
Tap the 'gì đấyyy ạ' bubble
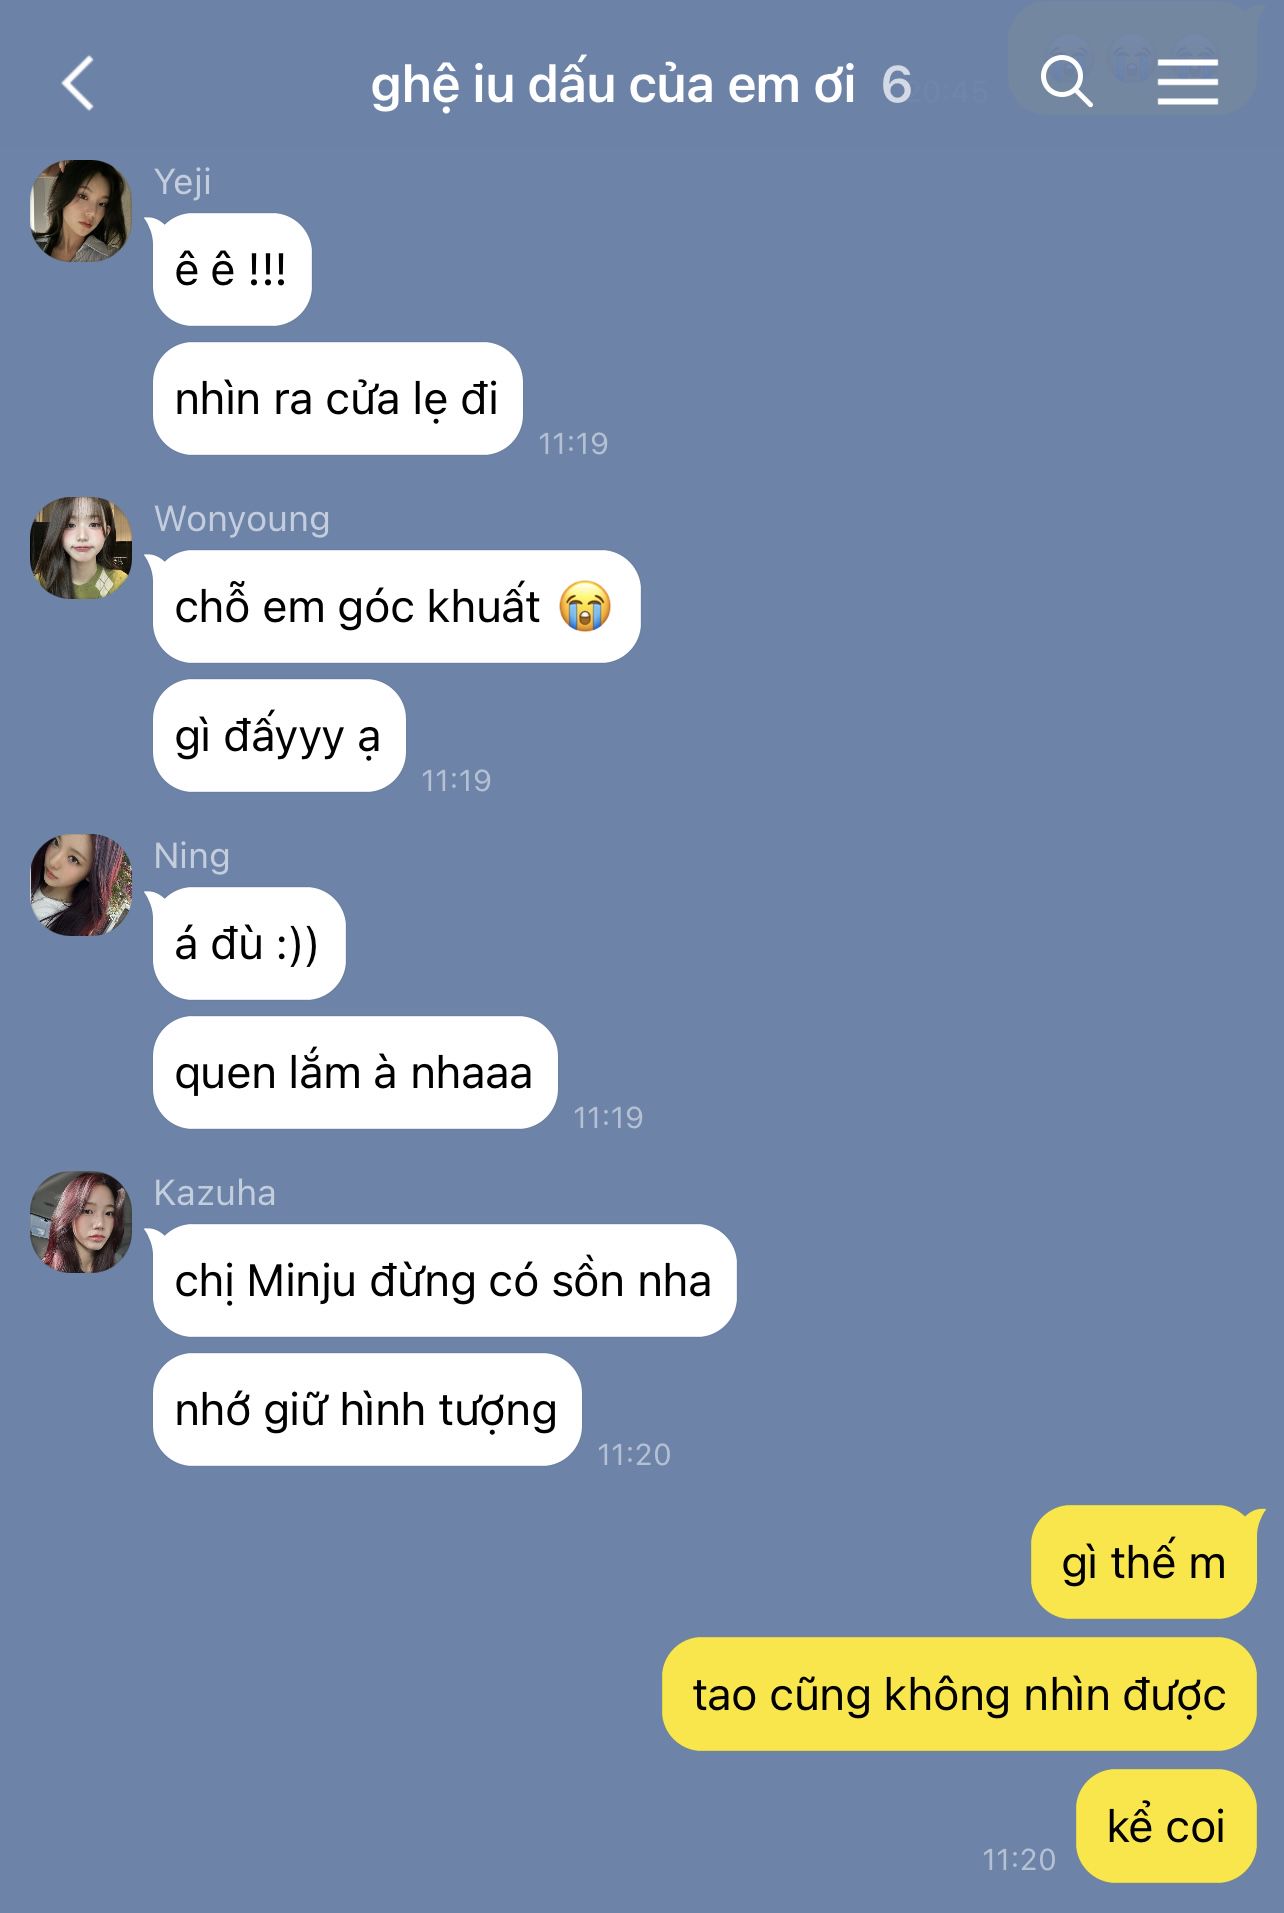pyautogui.click(x=279, y=736)
